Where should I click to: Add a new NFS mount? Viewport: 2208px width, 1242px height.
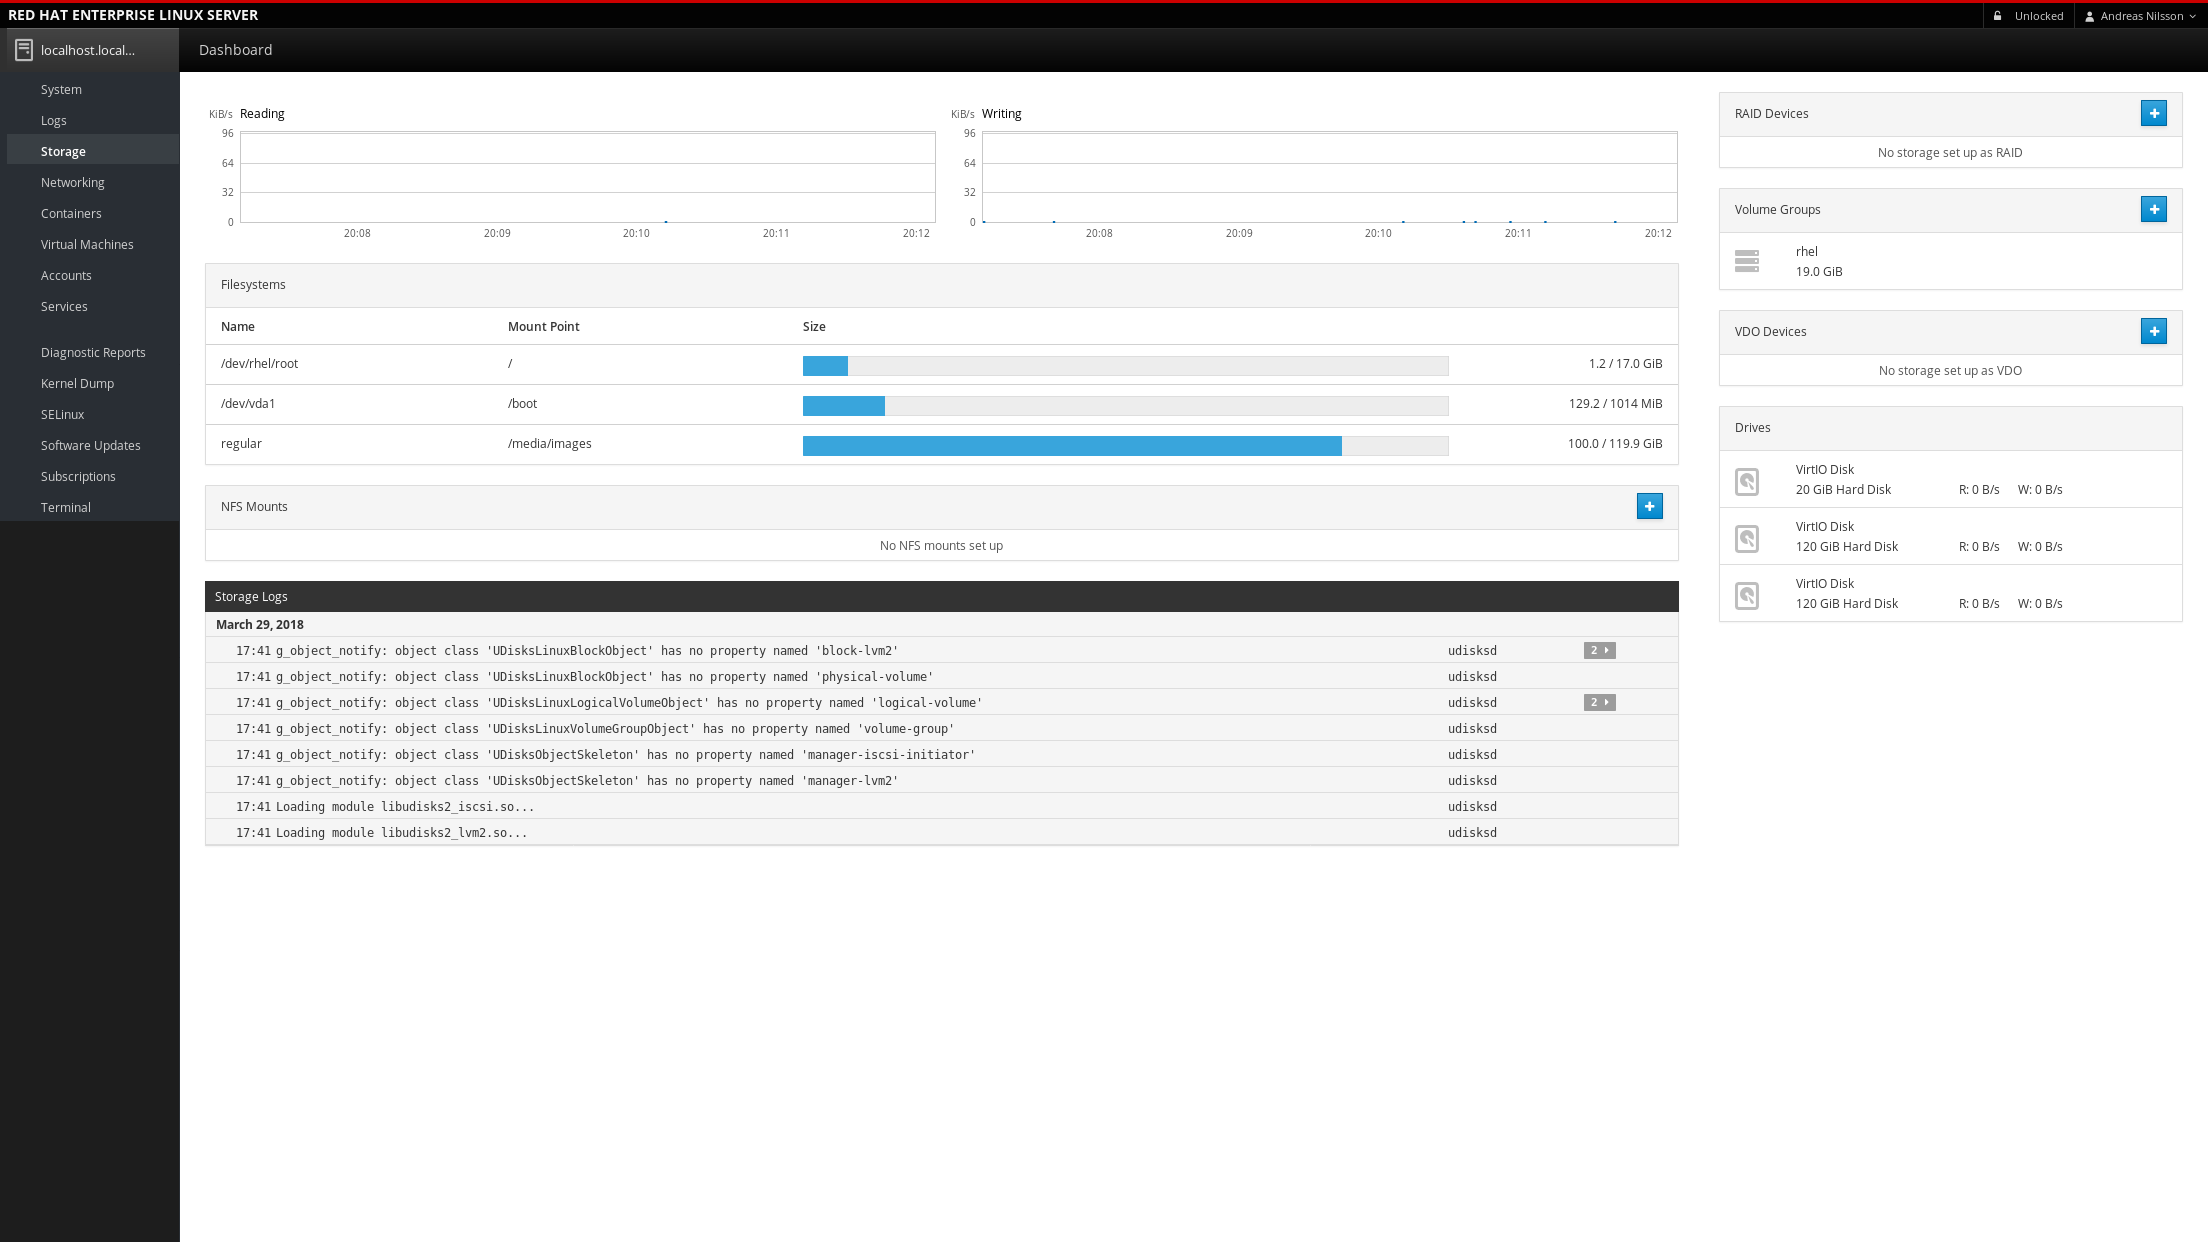[x=1649, y=507]
